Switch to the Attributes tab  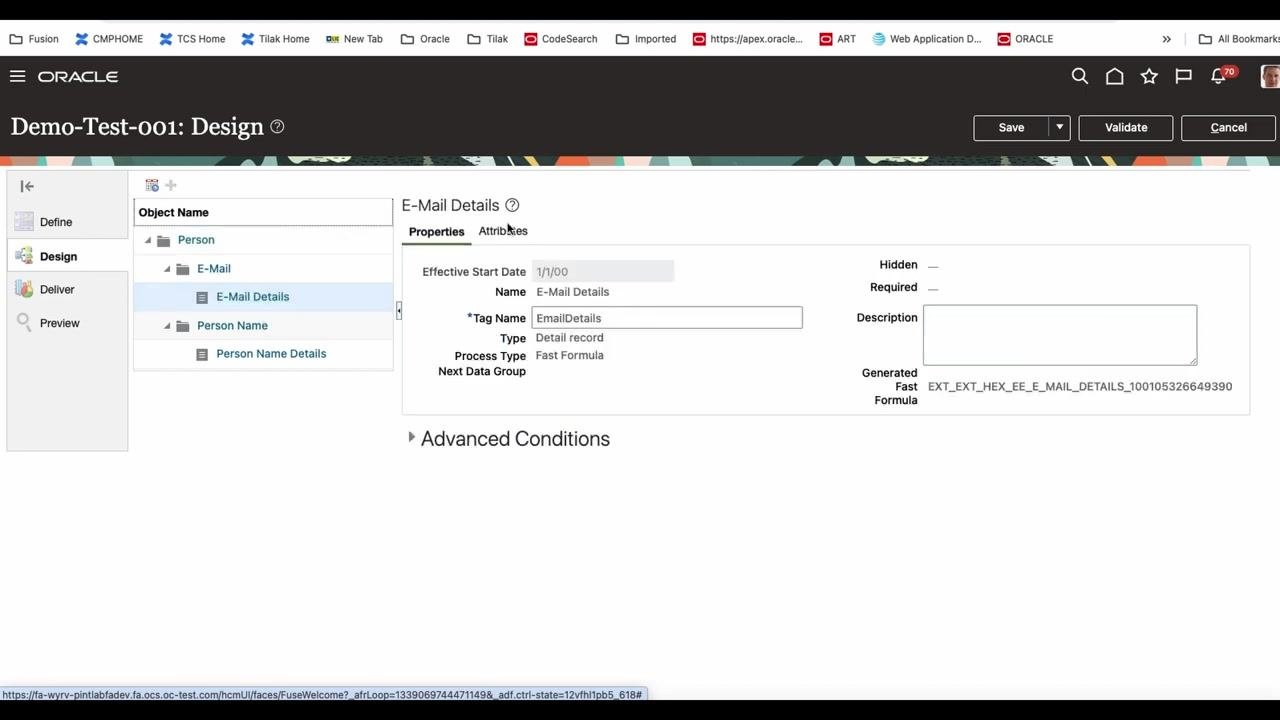(x=503, y=231)
